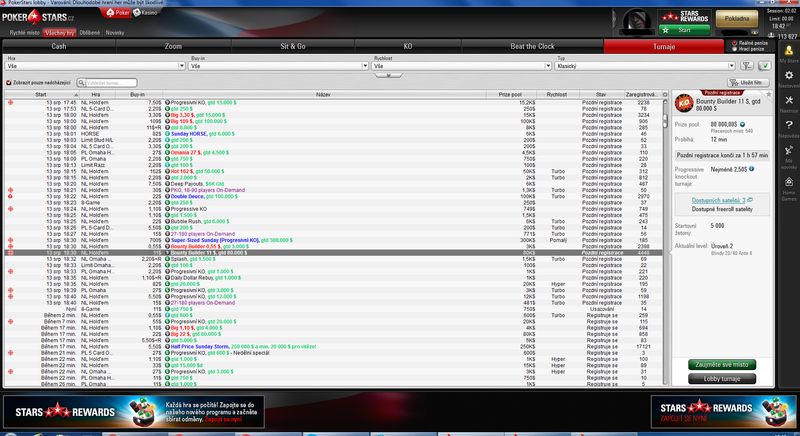Viewport: 800px width, 436px height.
Task: Click the info icon next to Prize pool
Action: pyautogui.click(x=742, y=124)
